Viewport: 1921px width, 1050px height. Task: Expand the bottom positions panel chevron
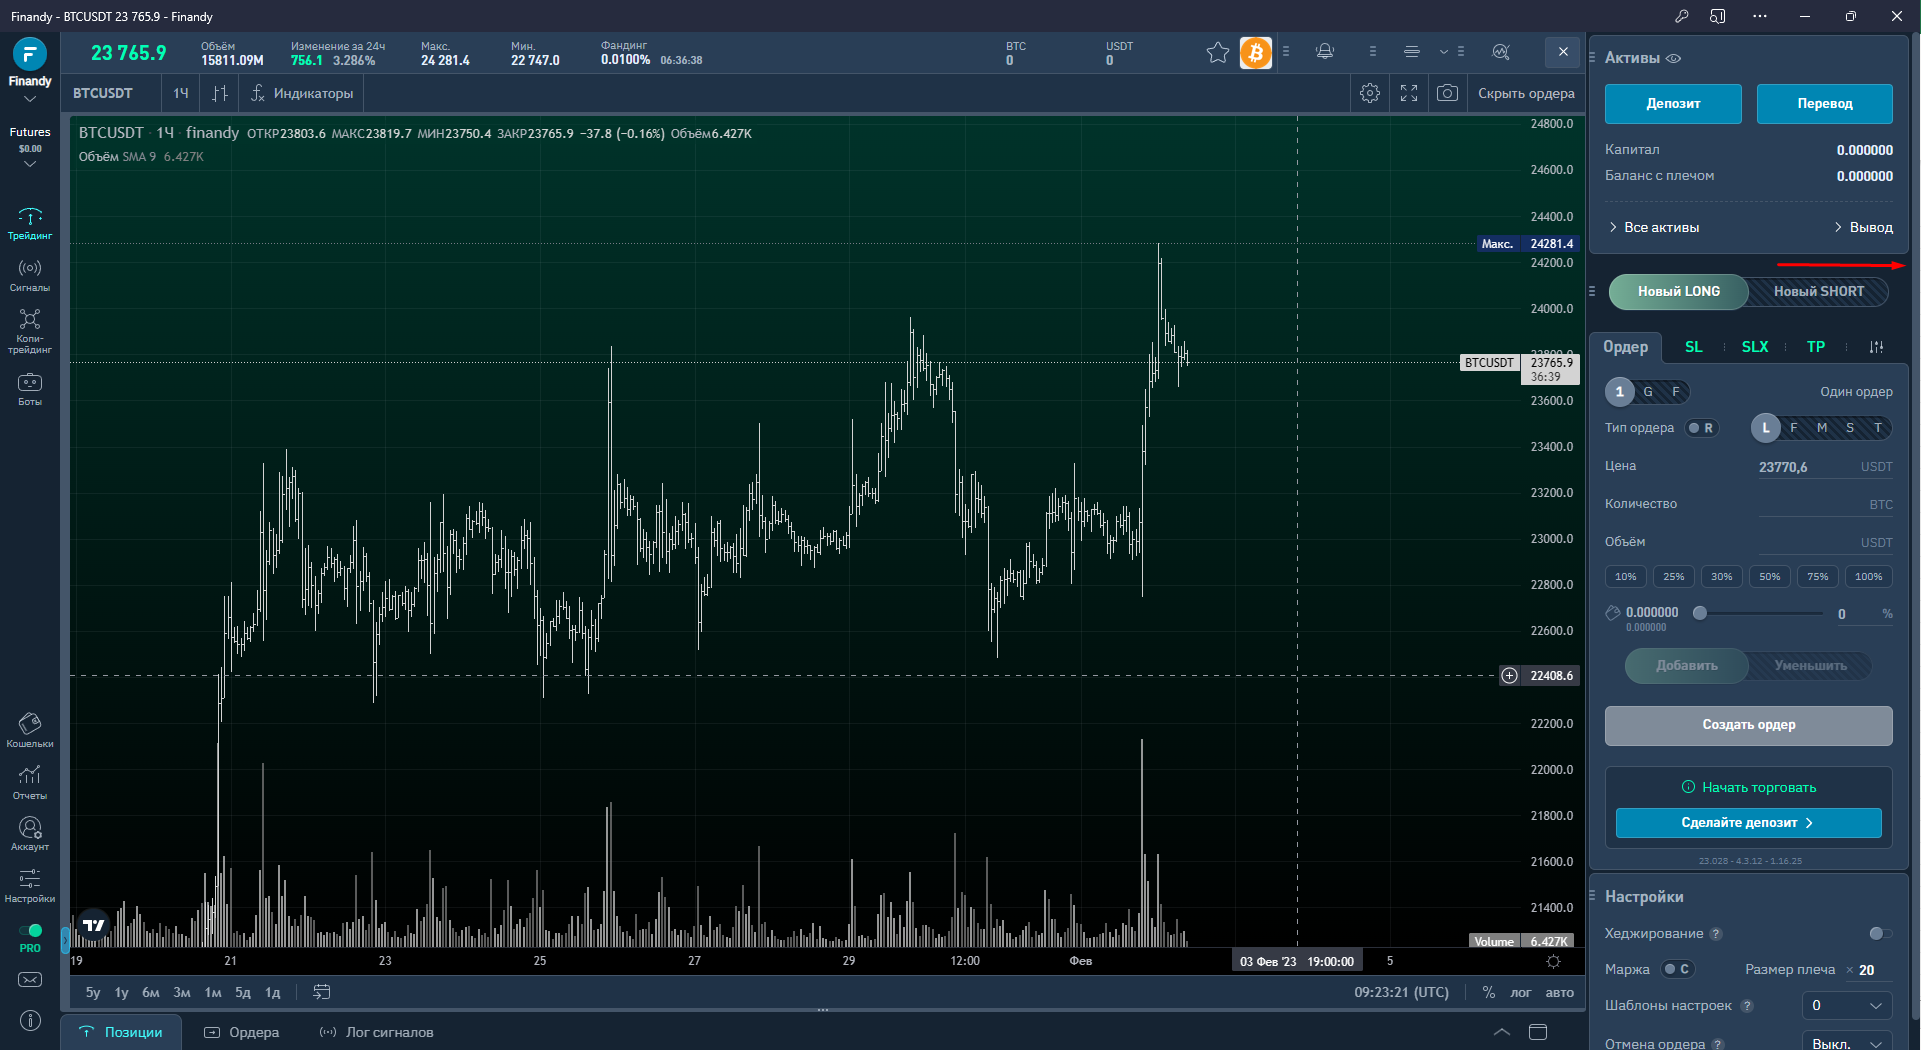1501,1032
